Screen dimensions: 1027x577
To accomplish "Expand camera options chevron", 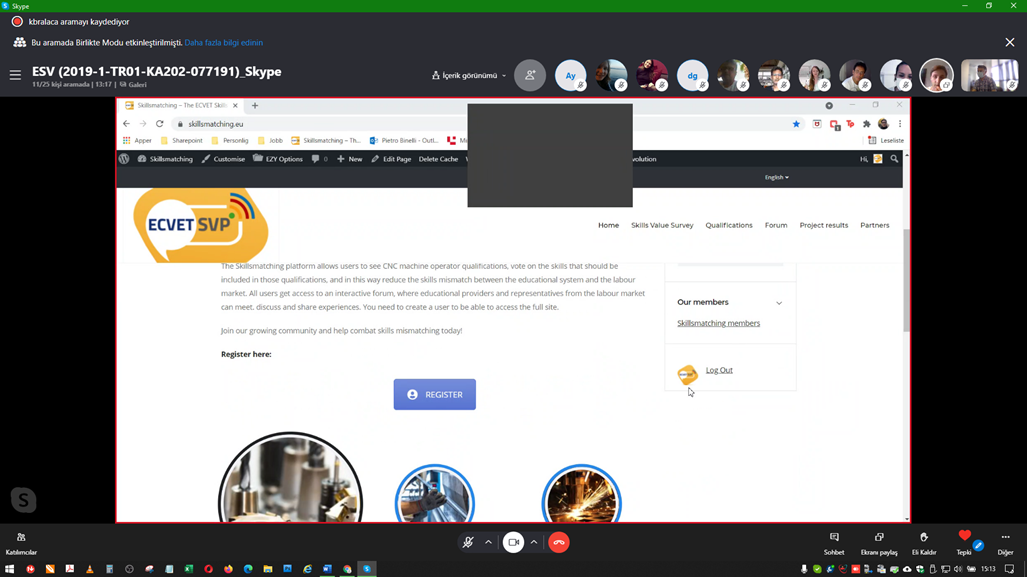I will tap(534, 542).
